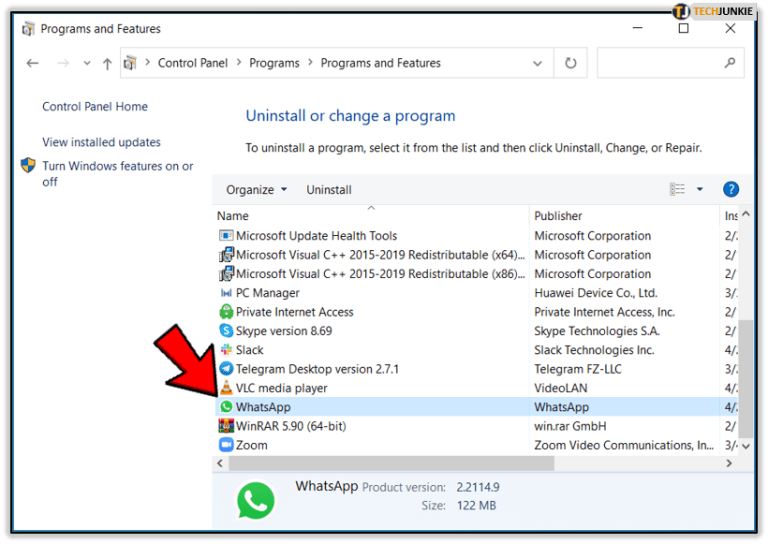768x544 pixels.
Task: Click the Microsoft Update Health Tools icon
Action: coord(226,236)
